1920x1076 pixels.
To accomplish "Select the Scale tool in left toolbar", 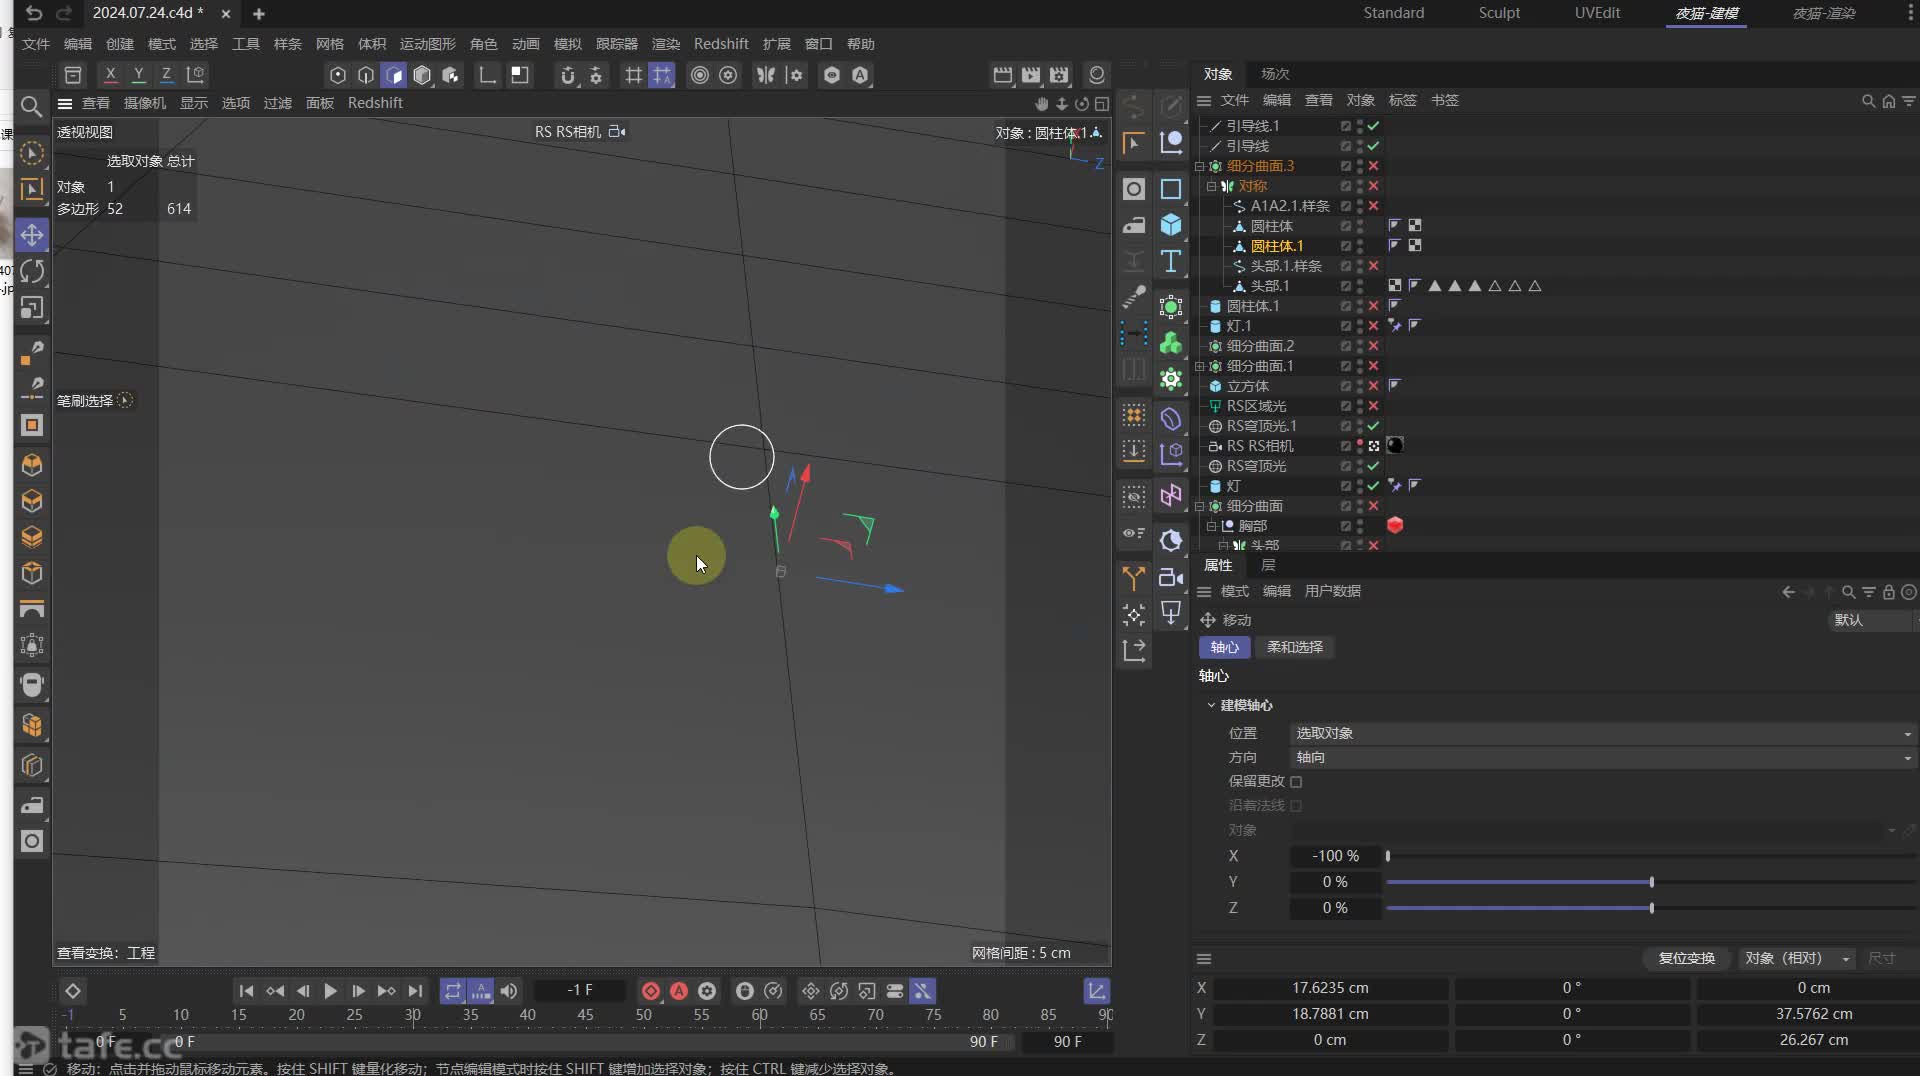I will [x=32, y=308].
